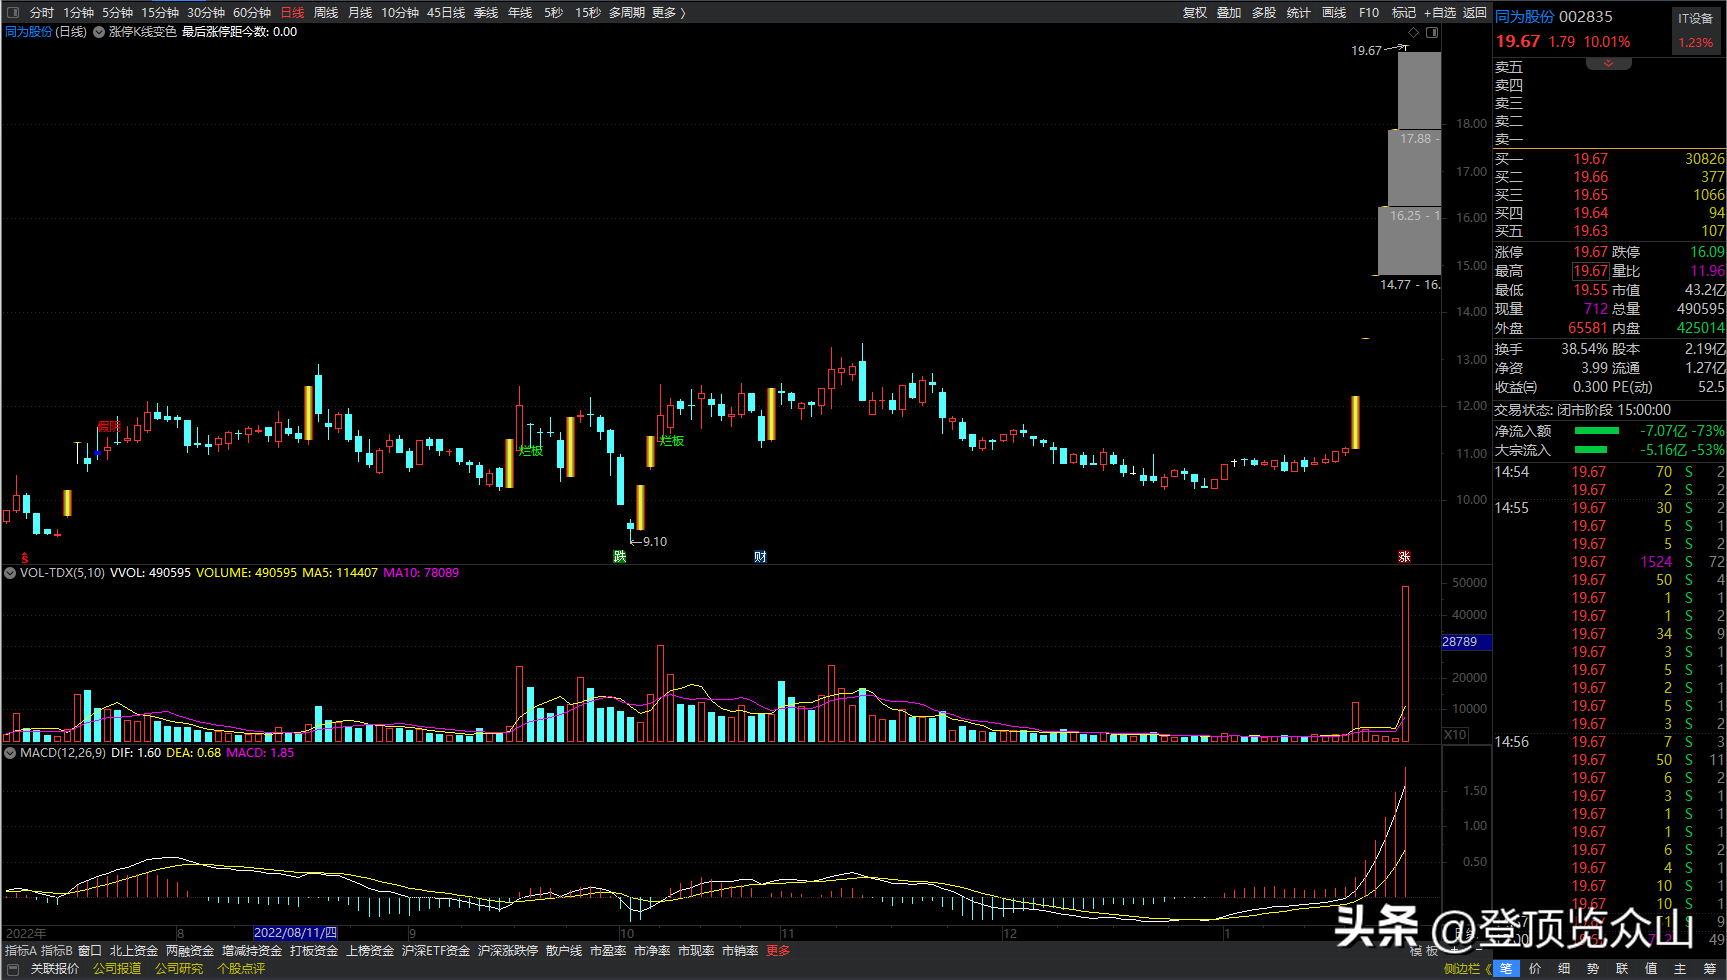Click the panel icon left of 关联报价

tap(12, 968)
